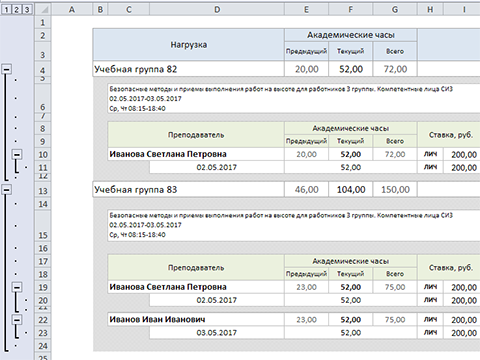Select column I header
Screen dimensions: 480x360
463,10
